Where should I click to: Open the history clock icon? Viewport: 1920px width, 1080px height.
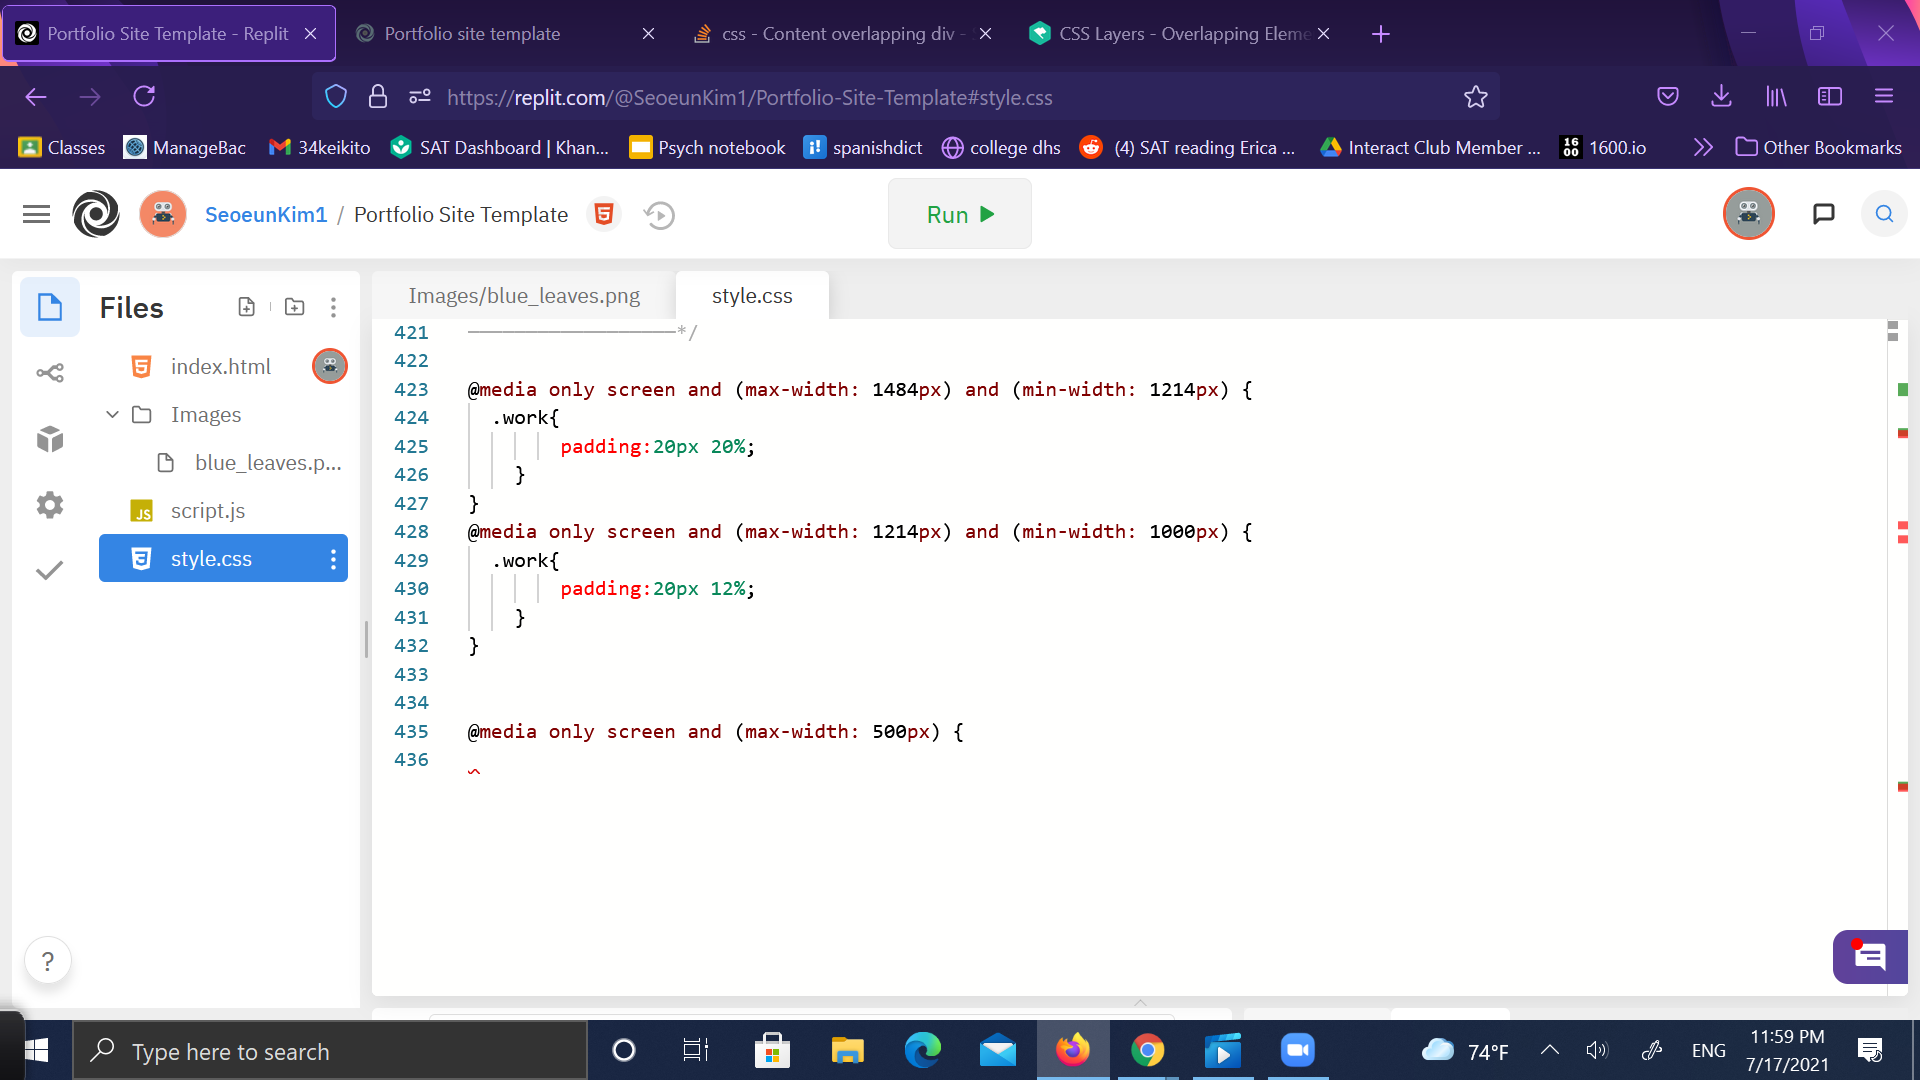[x=659, y=215]
